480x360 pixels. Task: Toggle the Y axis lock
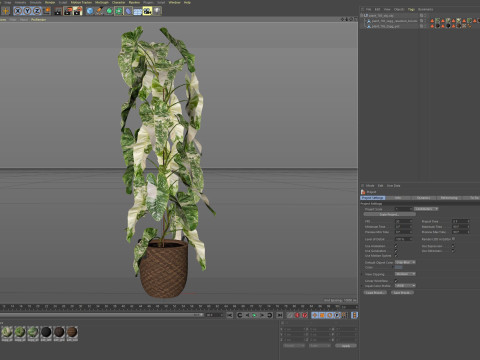[x=28, y=11]
